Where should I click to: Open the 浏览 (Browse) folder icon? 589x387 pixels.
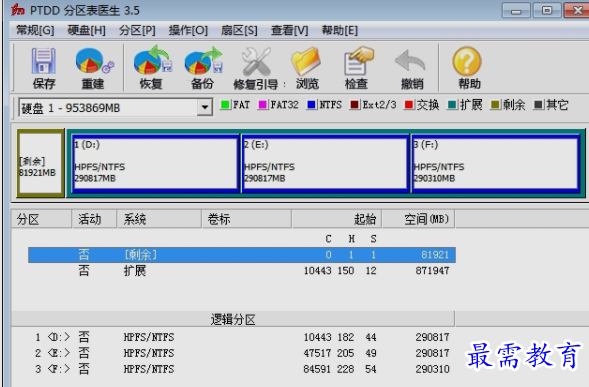(306, 61)
